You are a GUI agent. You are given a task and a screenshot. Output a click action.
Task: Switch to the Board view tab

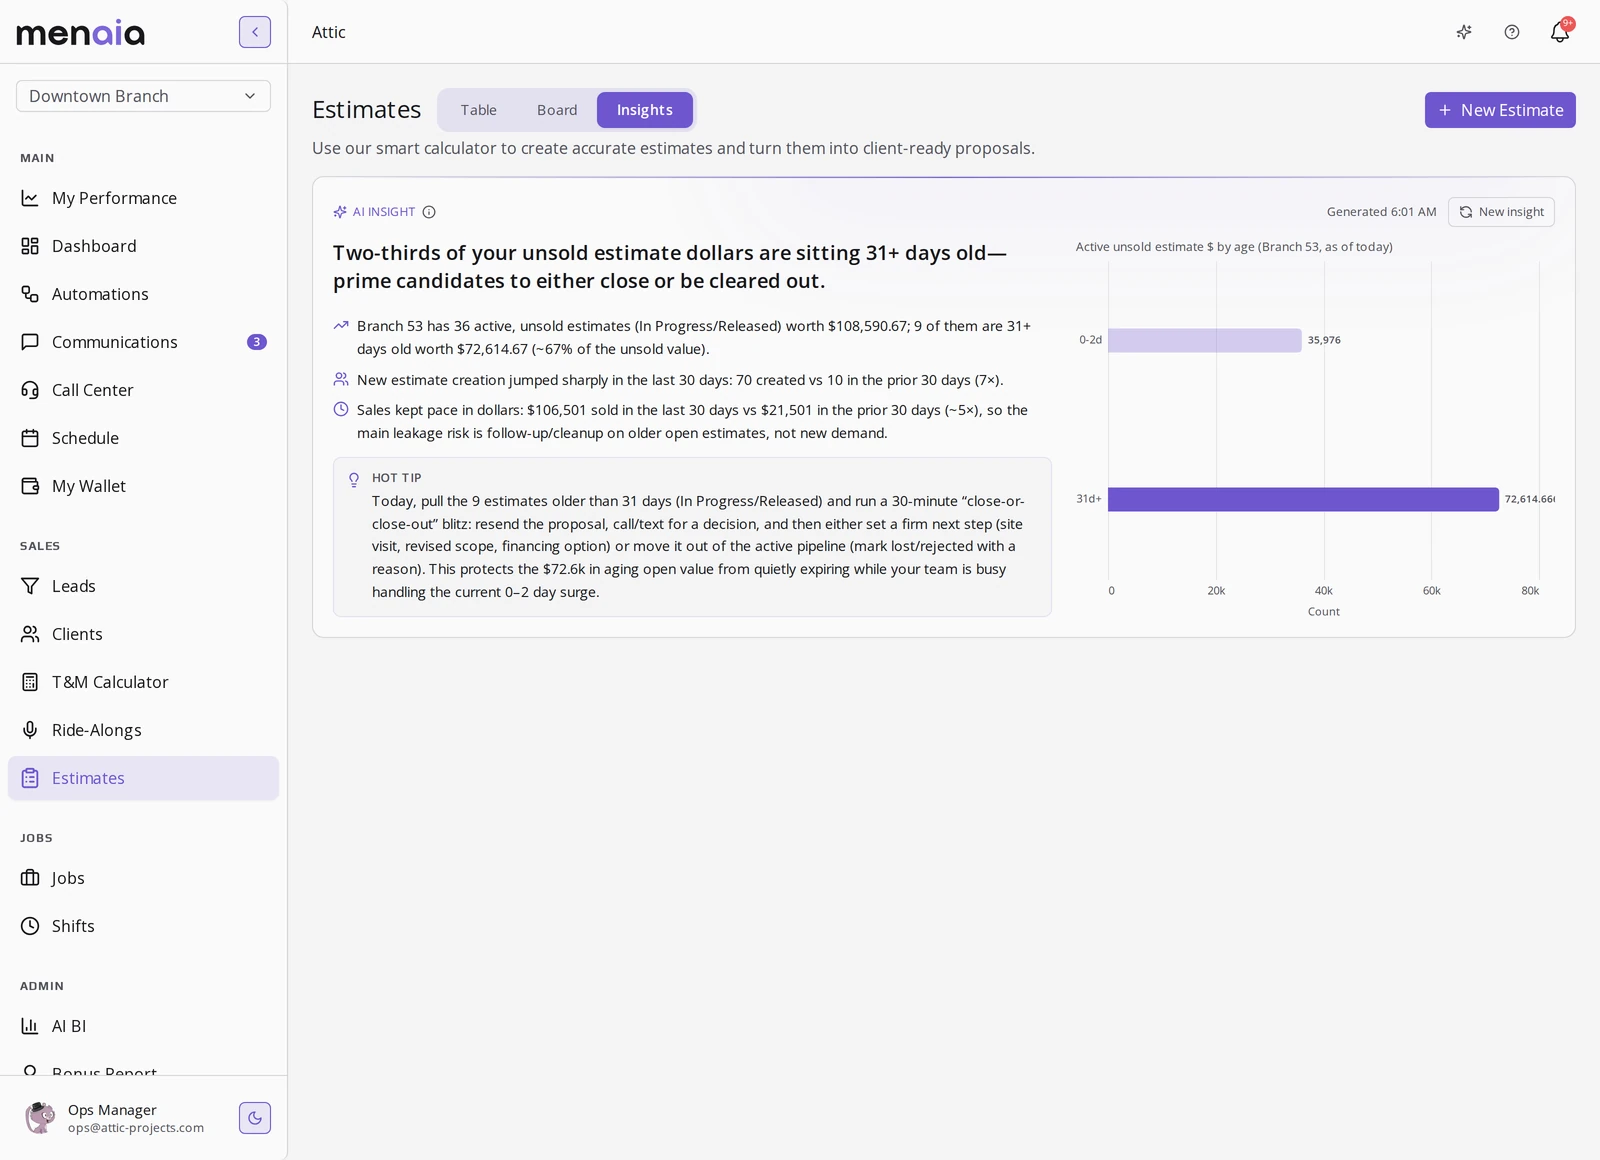click(x=557, y=110)
